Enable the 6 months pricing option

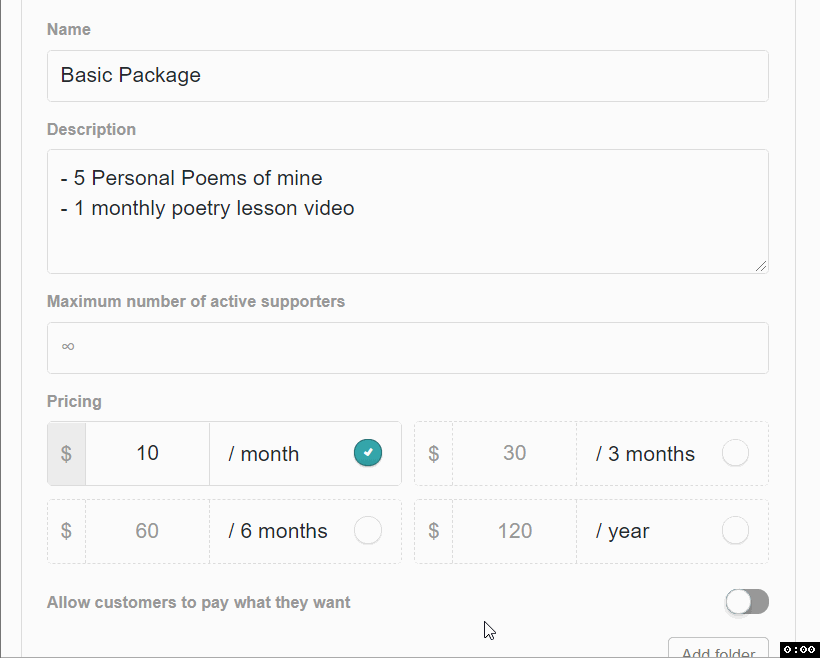368,530
